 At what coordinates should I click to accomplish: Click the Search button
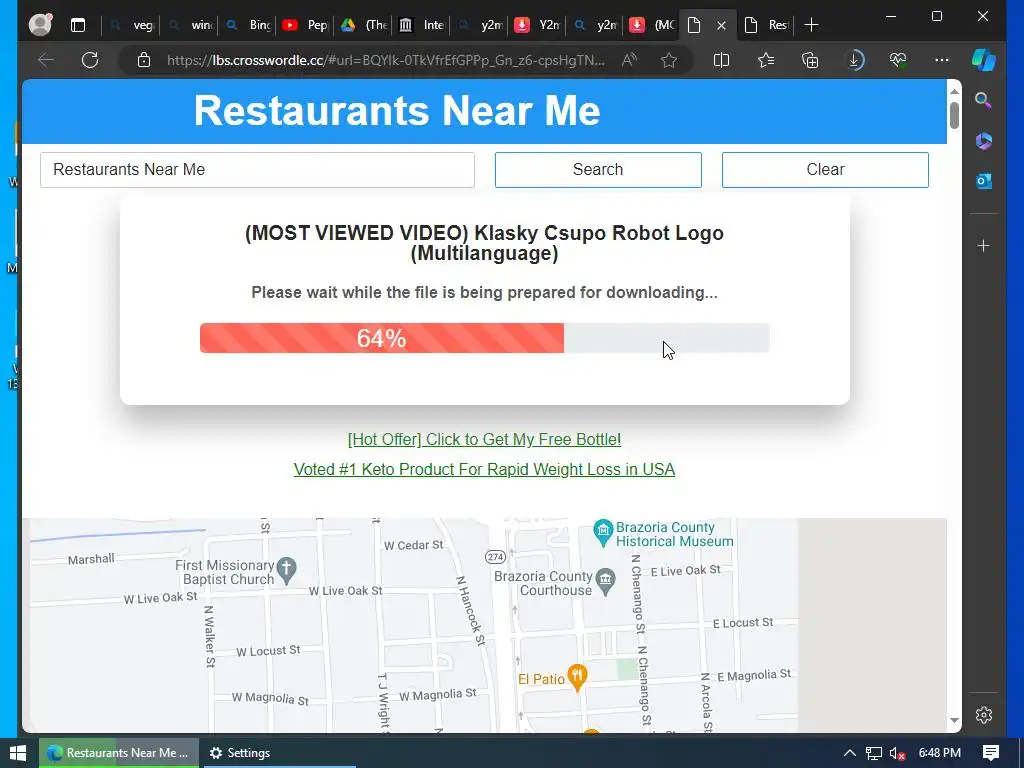(598, 170)
